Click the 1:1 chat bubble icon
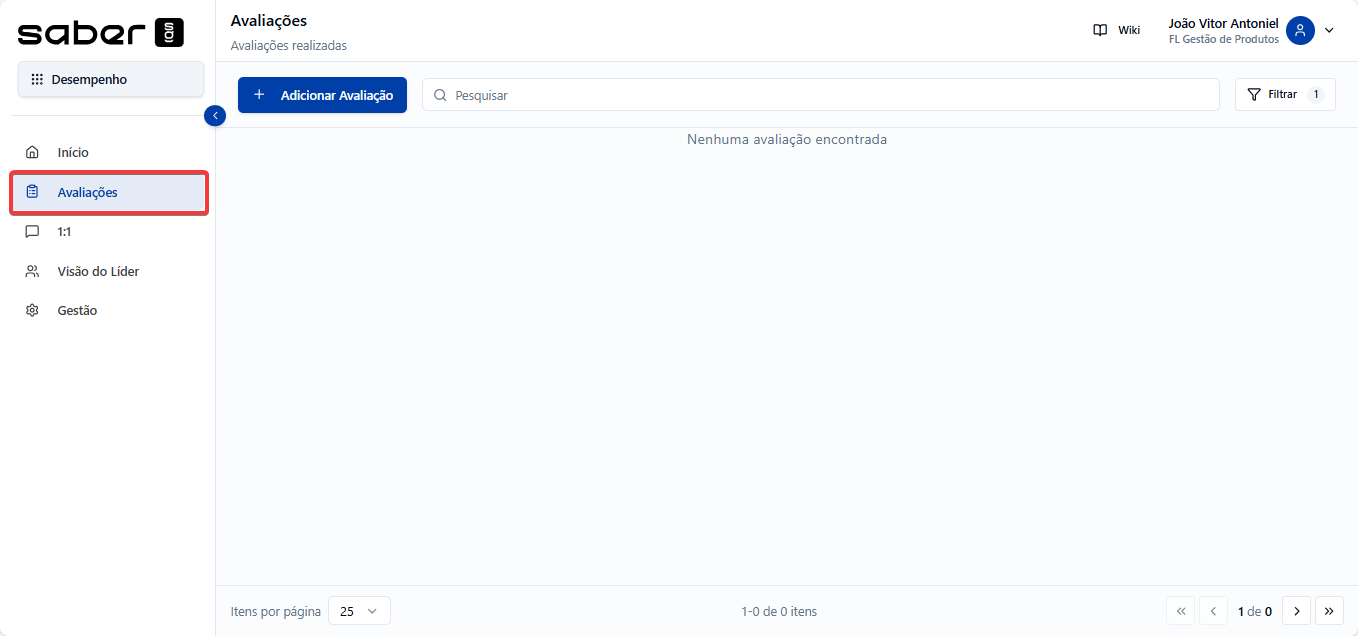The image size is (1358, 636). tap(32, 232)
